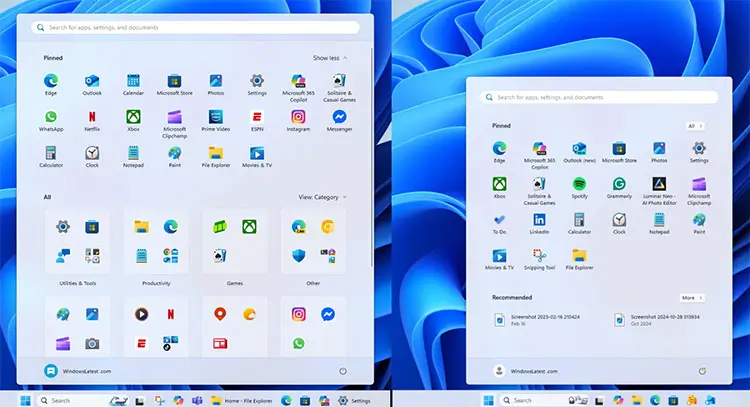Screen dimensions: 750x407
Task: Open Grammarly pinned app
Action: coord(619,187)
